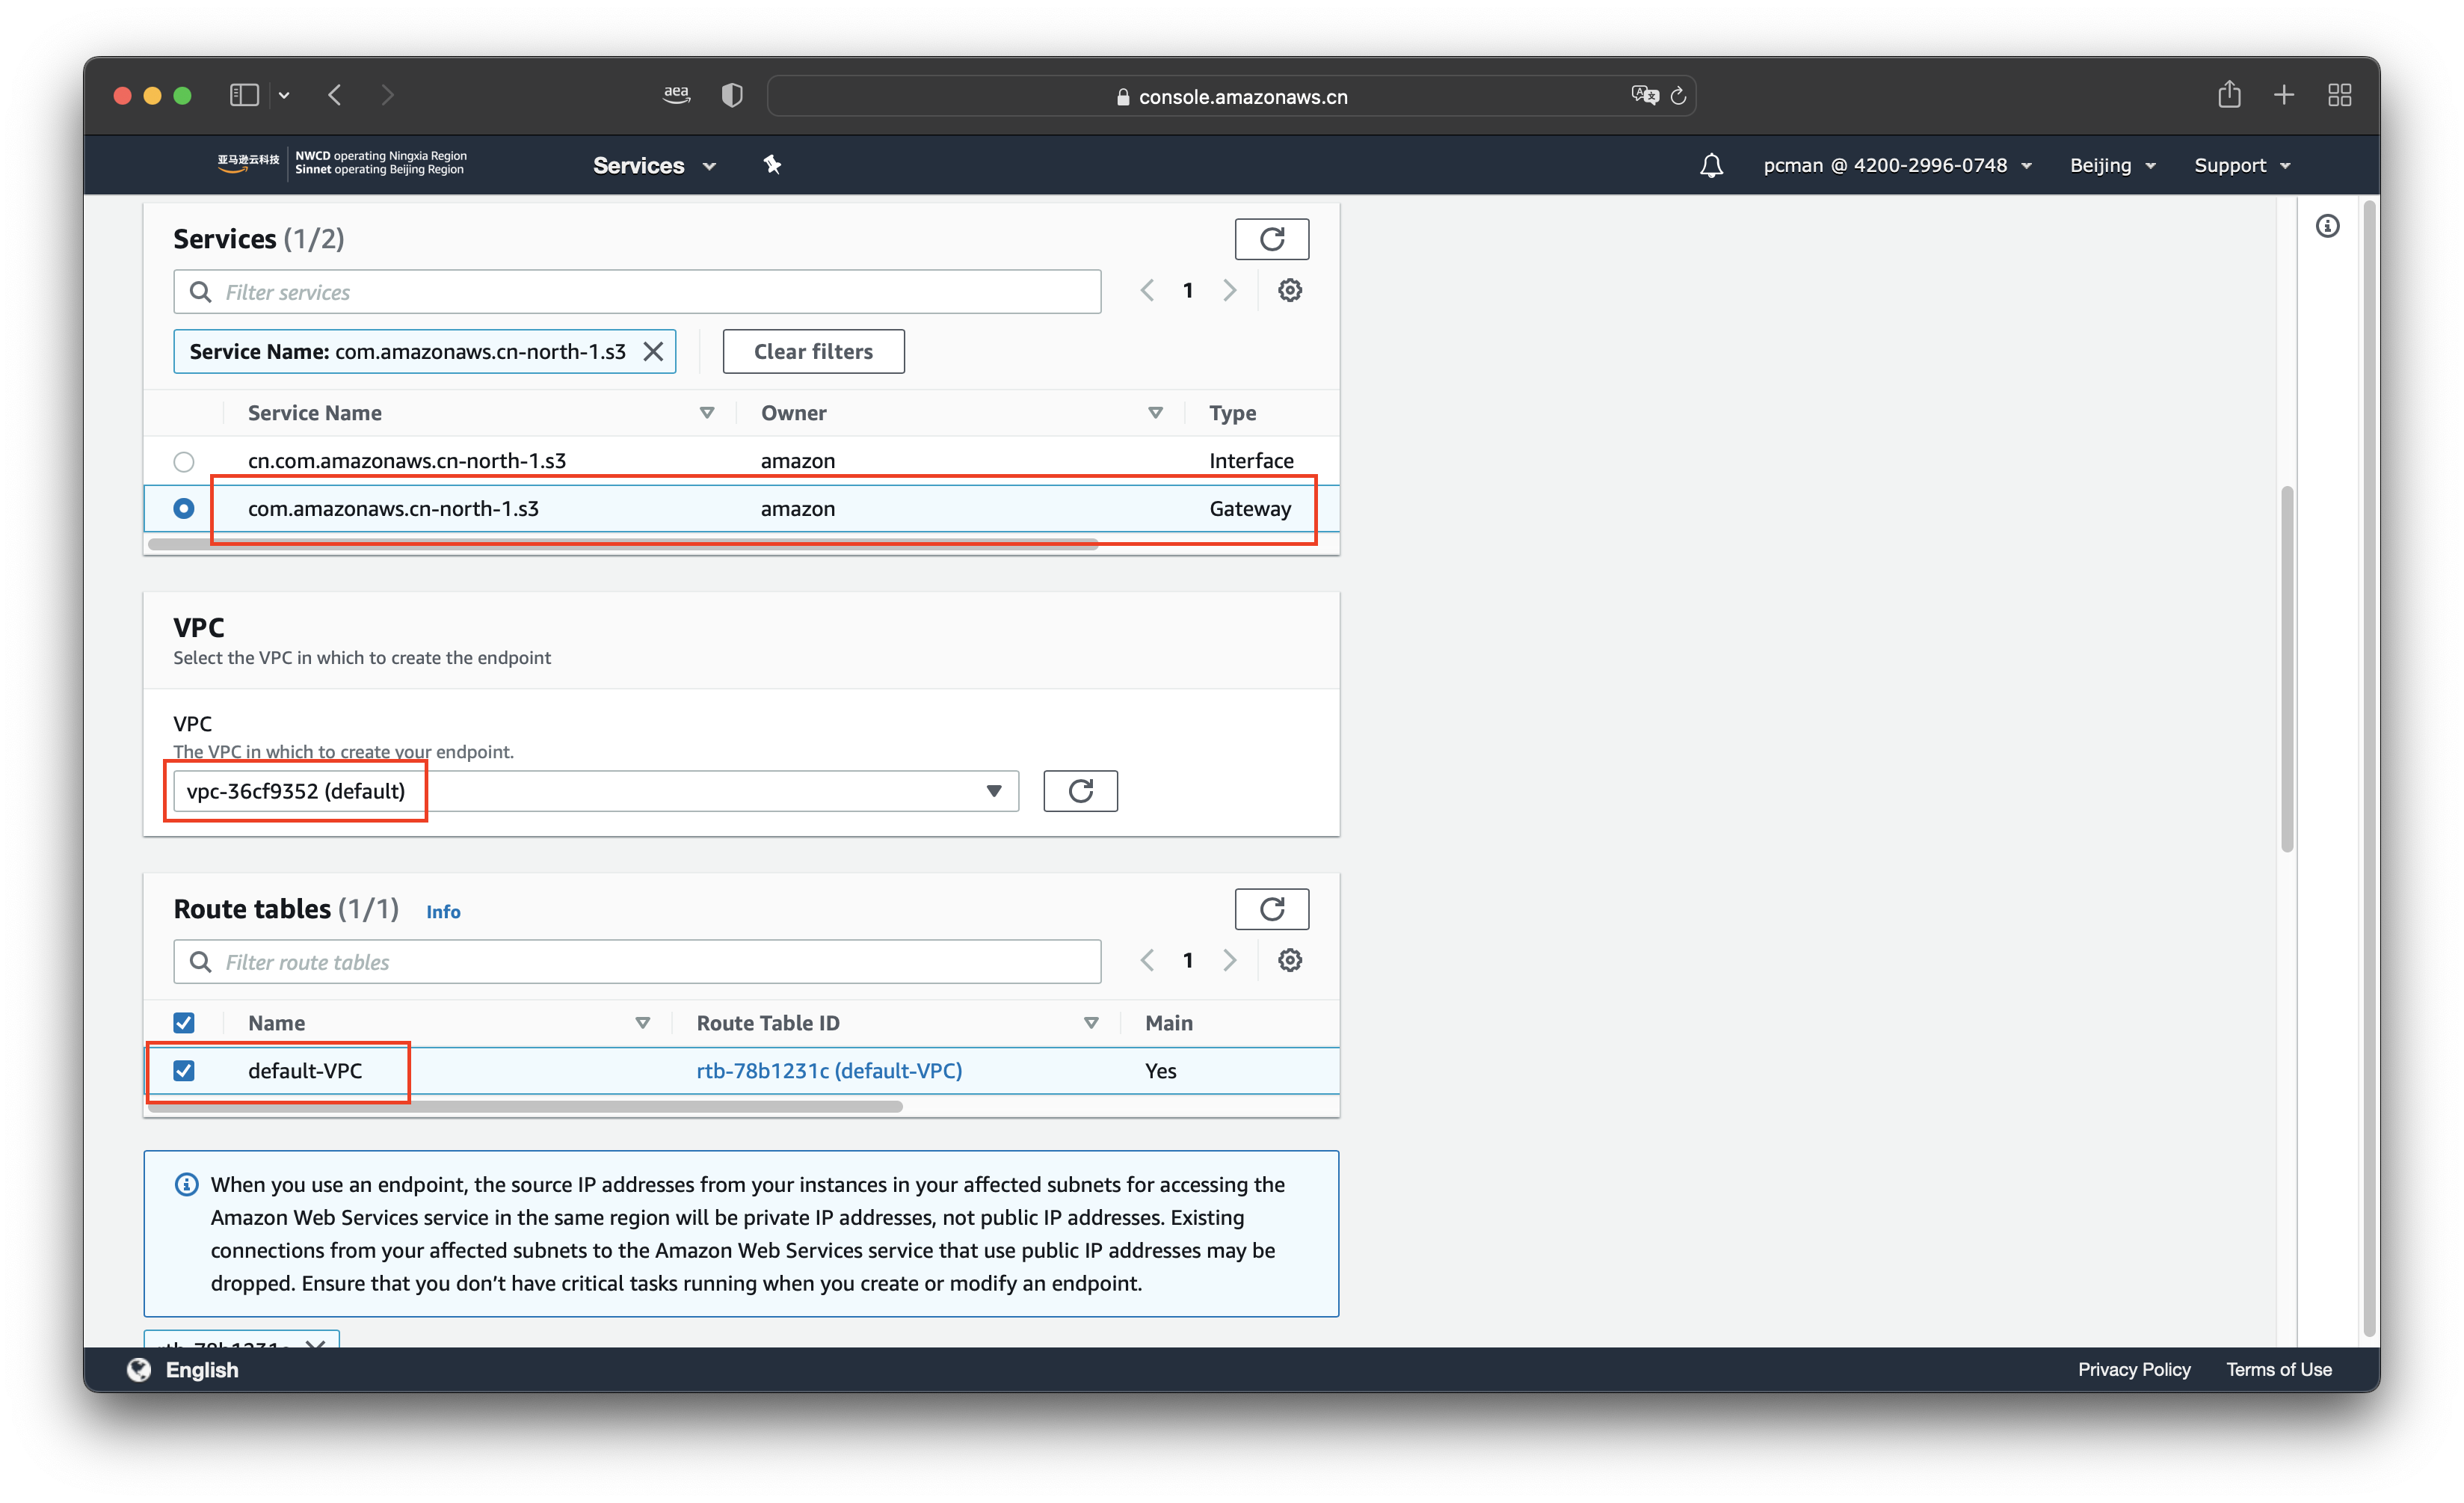2464x1503 pixels.
Task: Open the Beijing region menu
Action: tap(2112, 165)
